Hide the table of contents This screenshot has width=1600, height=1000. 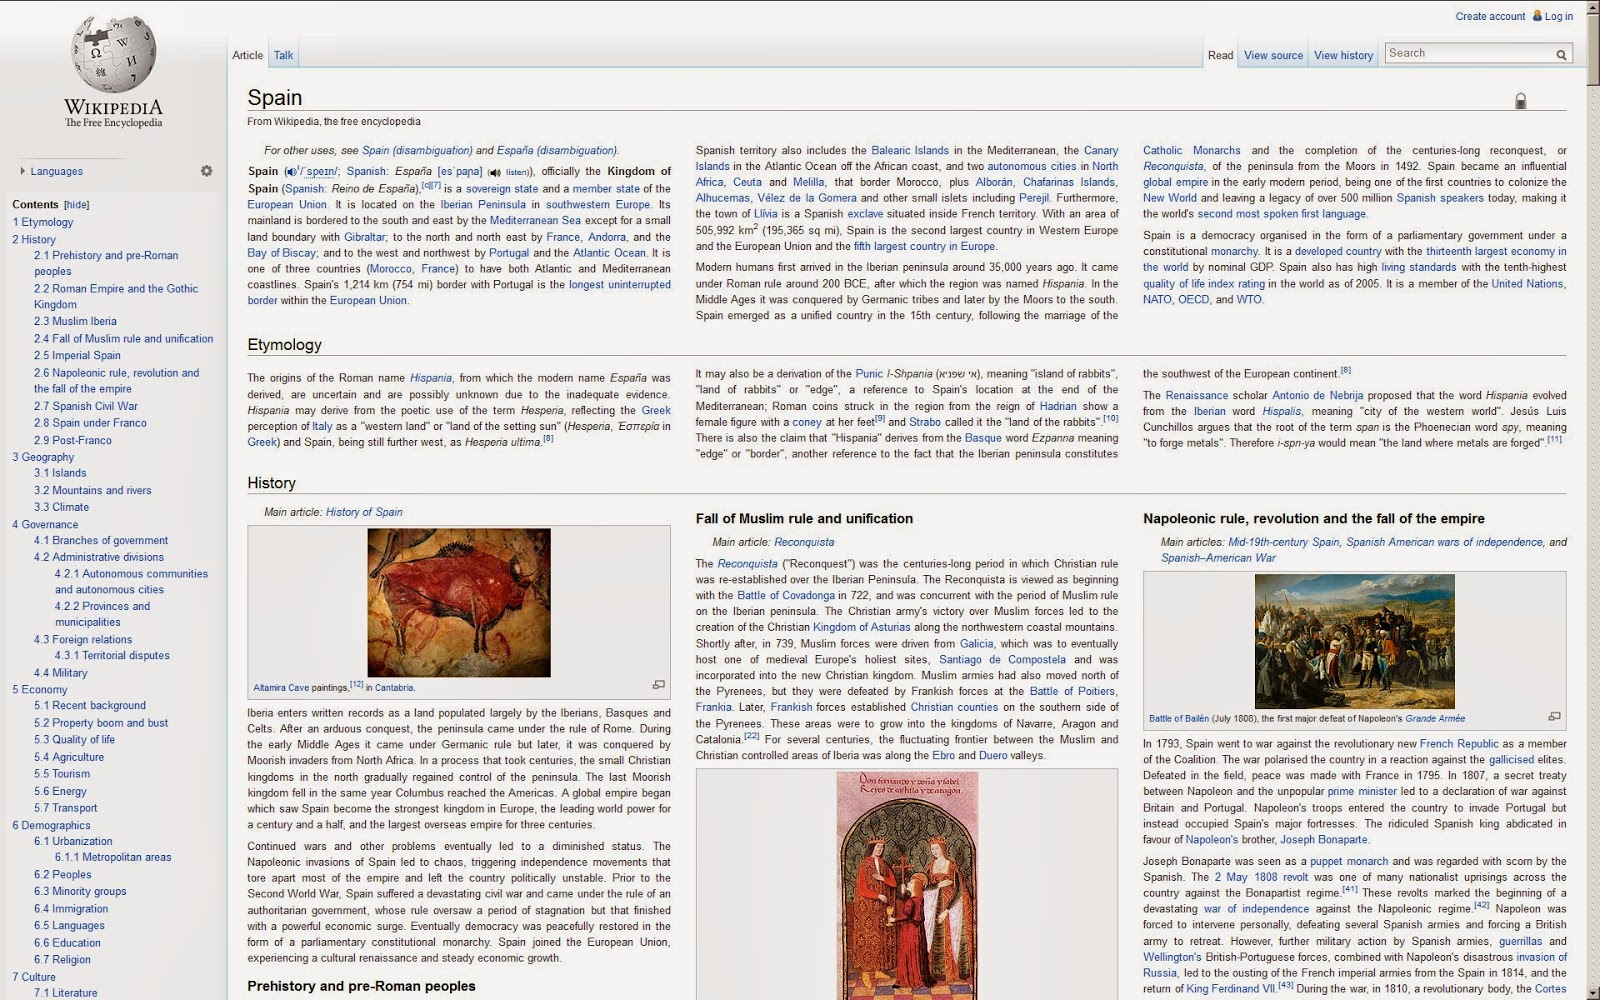[76, 204]
